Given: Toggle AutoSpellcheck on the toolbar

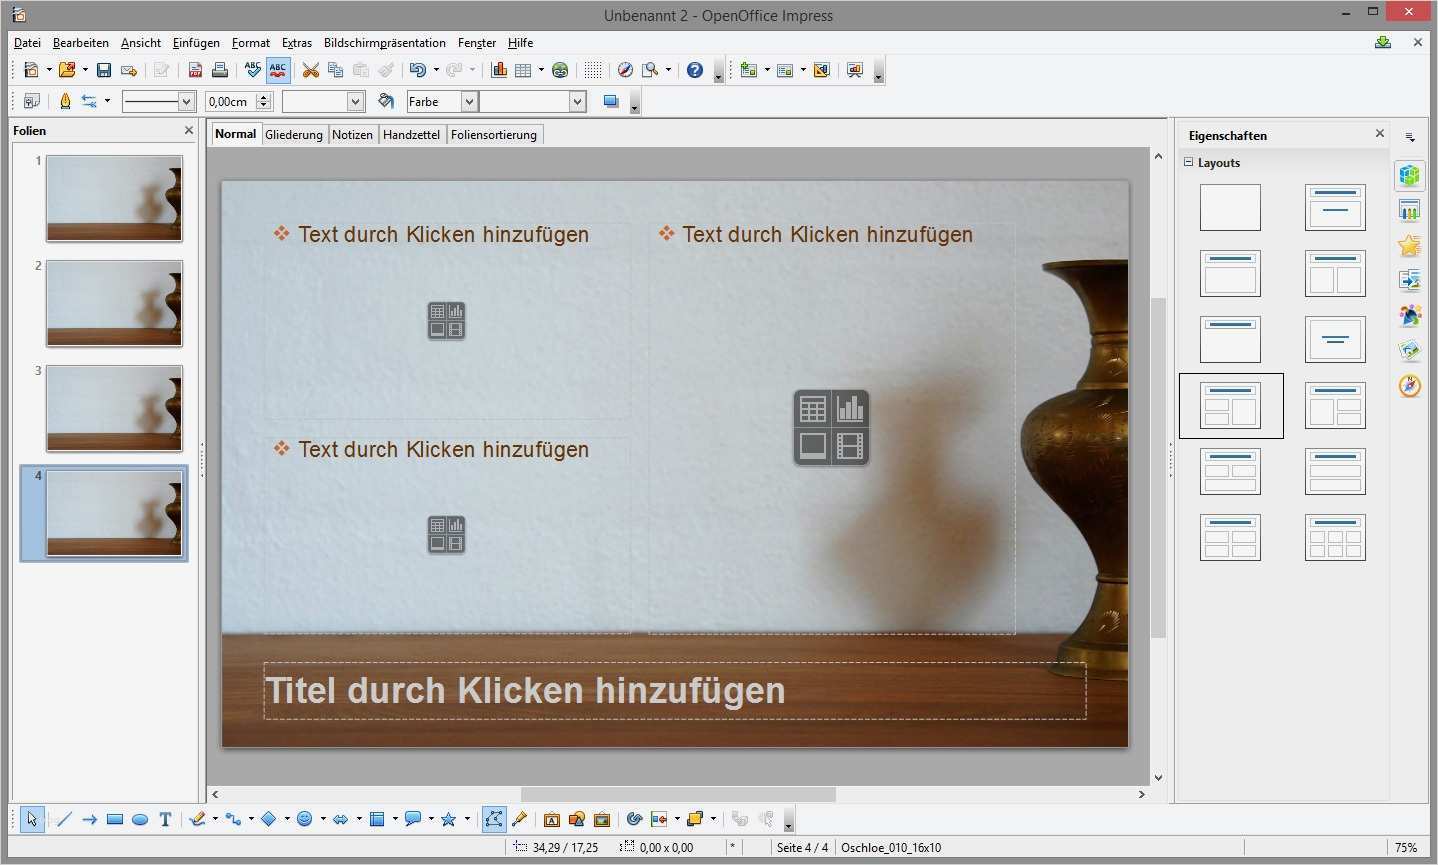Looking at the screenshot, I should tap(277, 69).
